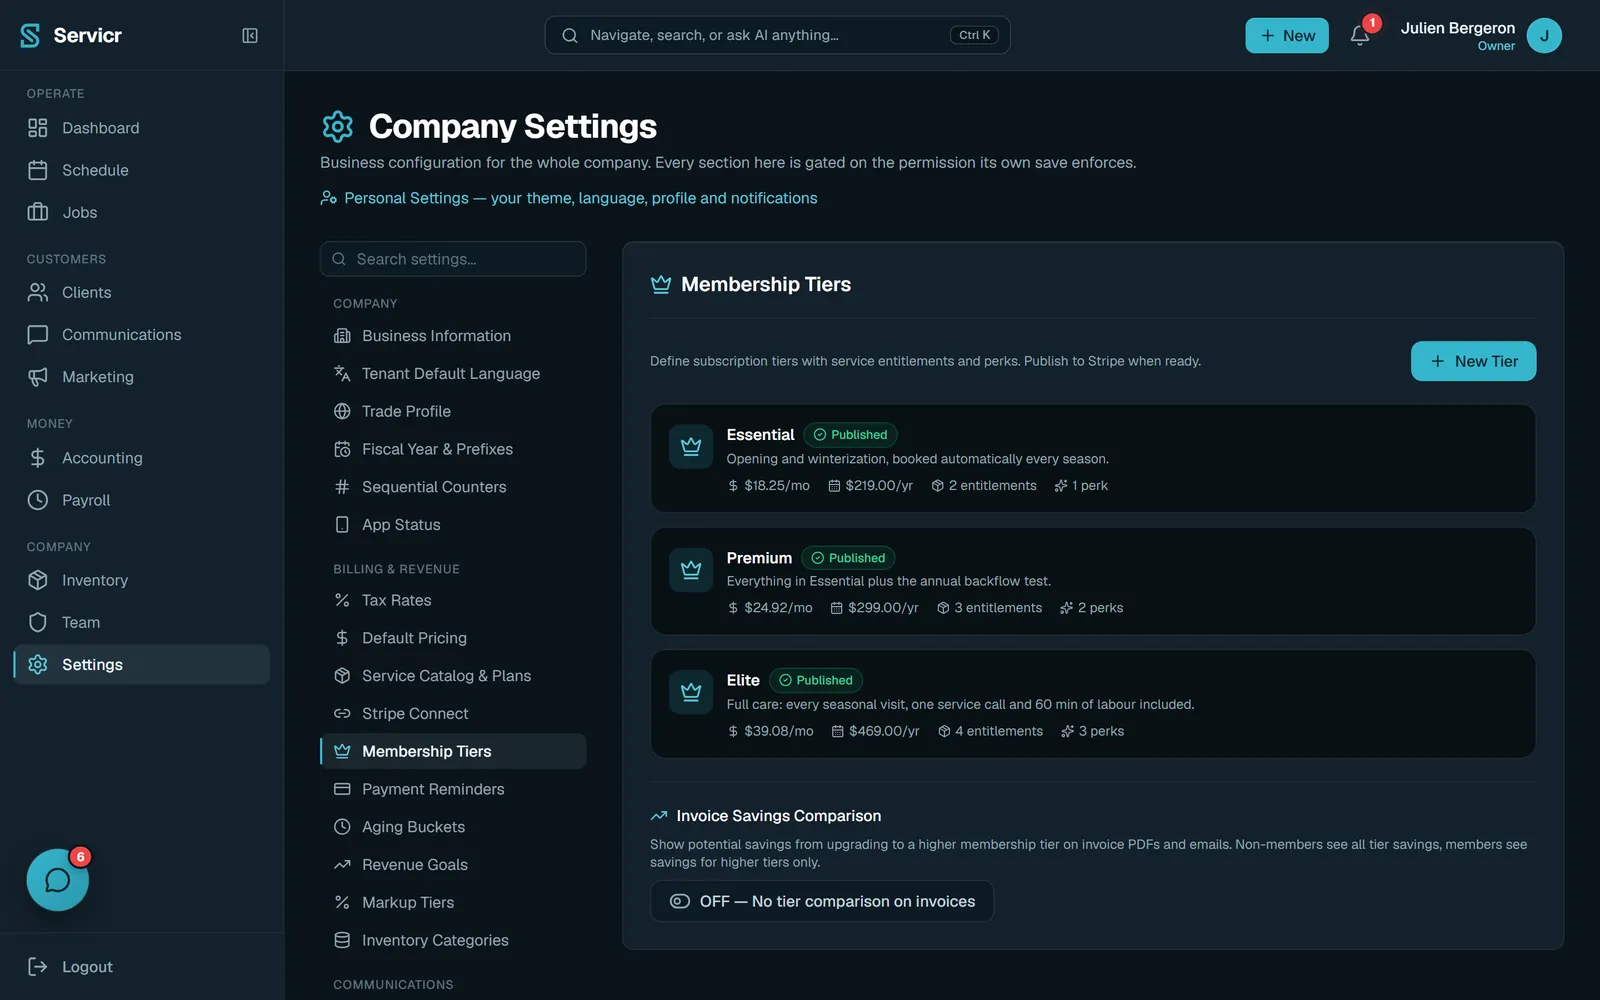Click the Julien Bergeron avatar
The image size is (1600, 1000).
(1544, 36)
